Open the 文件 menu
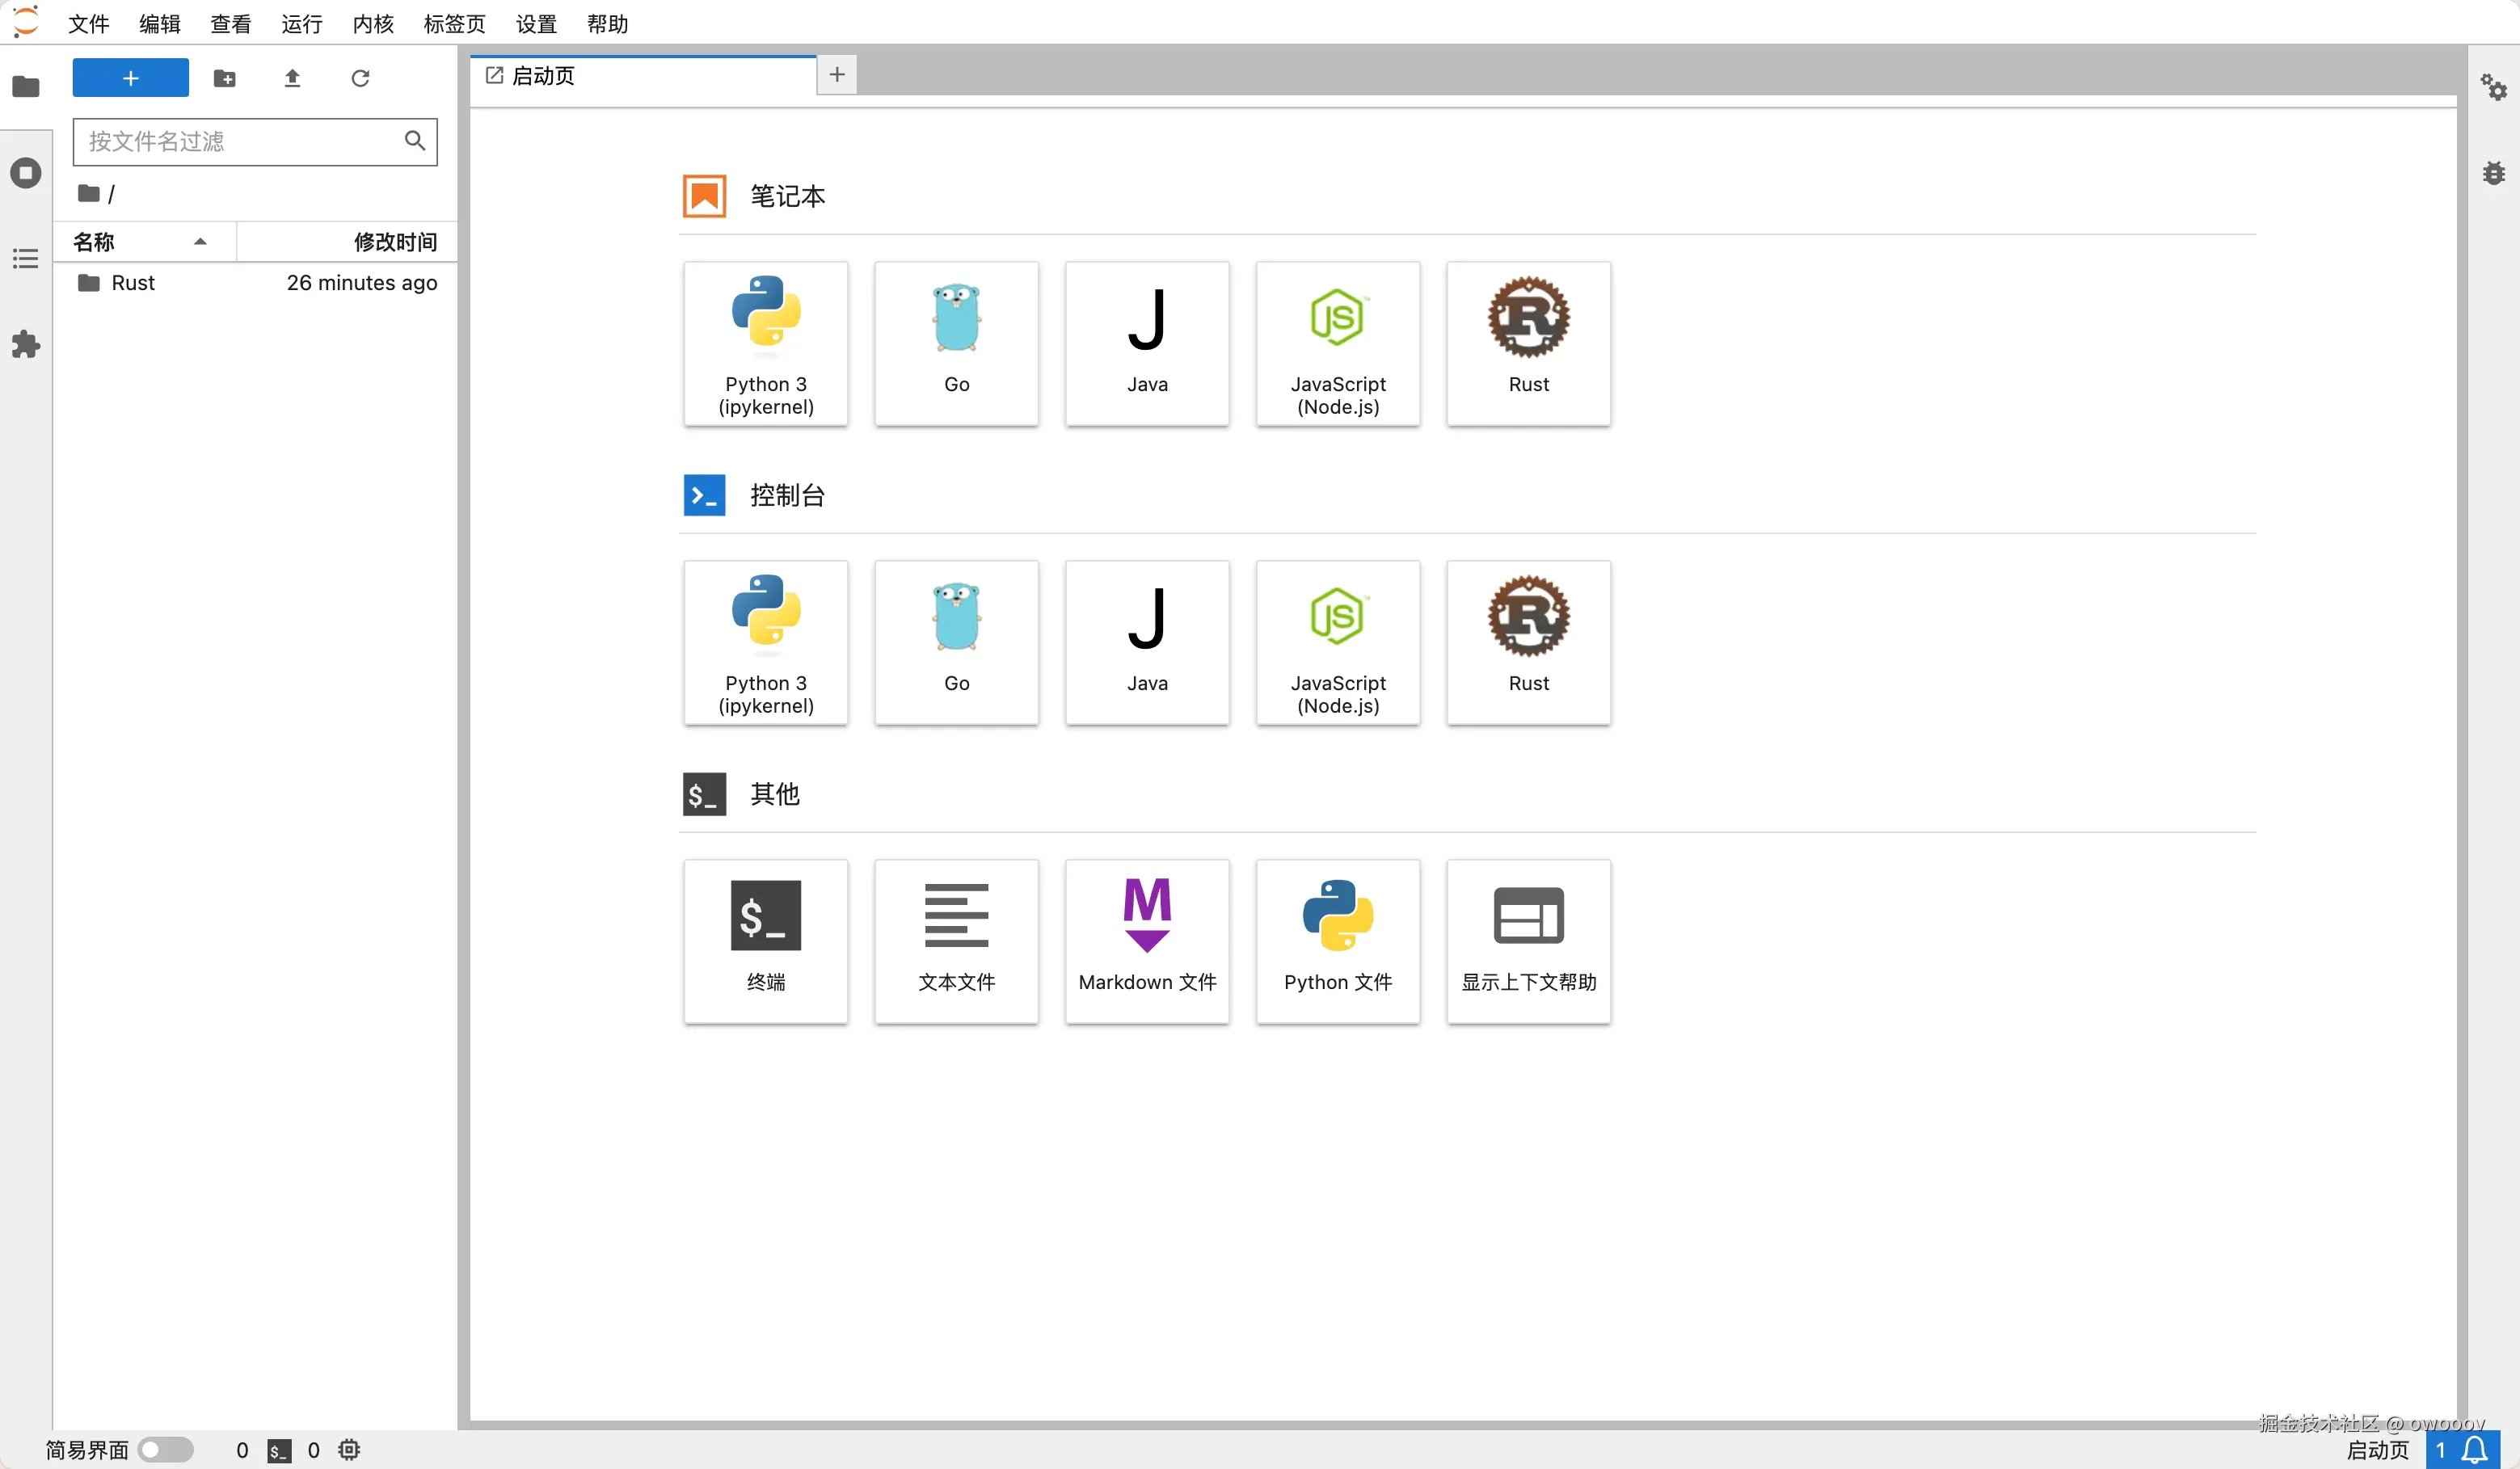Viewport: 2520px width, 1469px height. tap(88, 24)
